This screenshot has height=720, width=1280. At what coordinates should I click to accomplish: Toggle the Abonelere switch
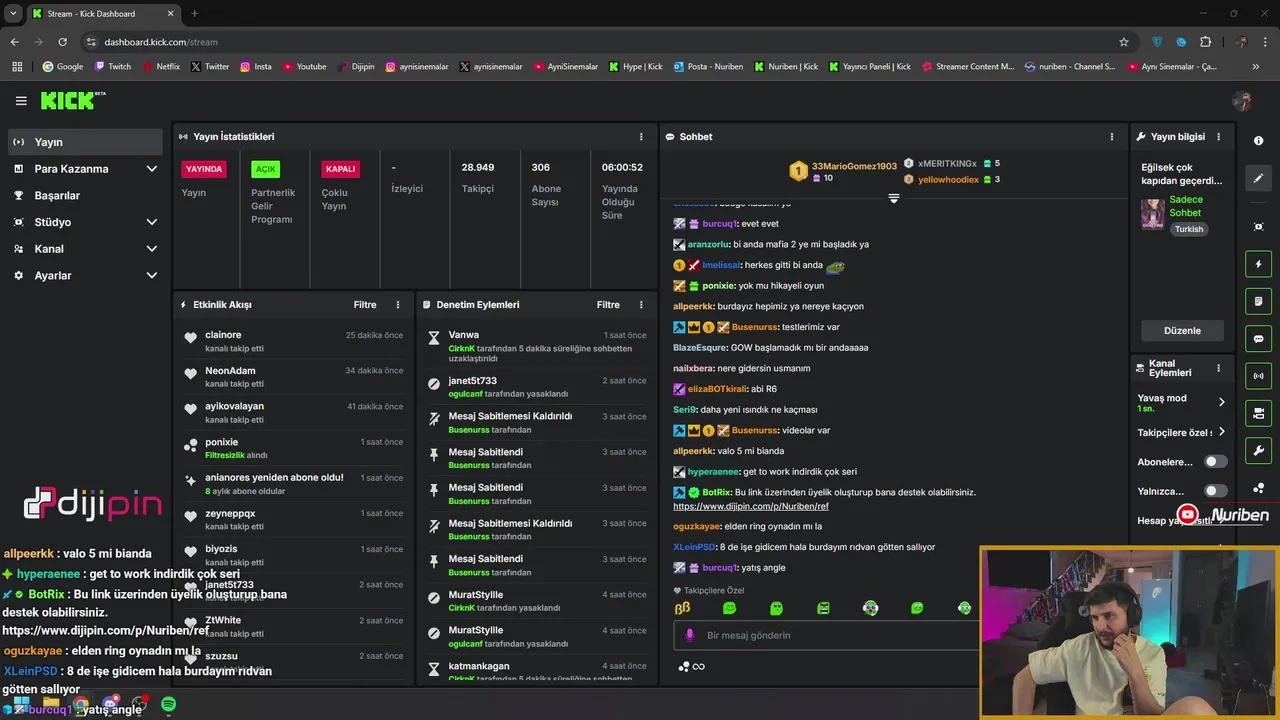pyautogui.click(x=1215, y=462)
